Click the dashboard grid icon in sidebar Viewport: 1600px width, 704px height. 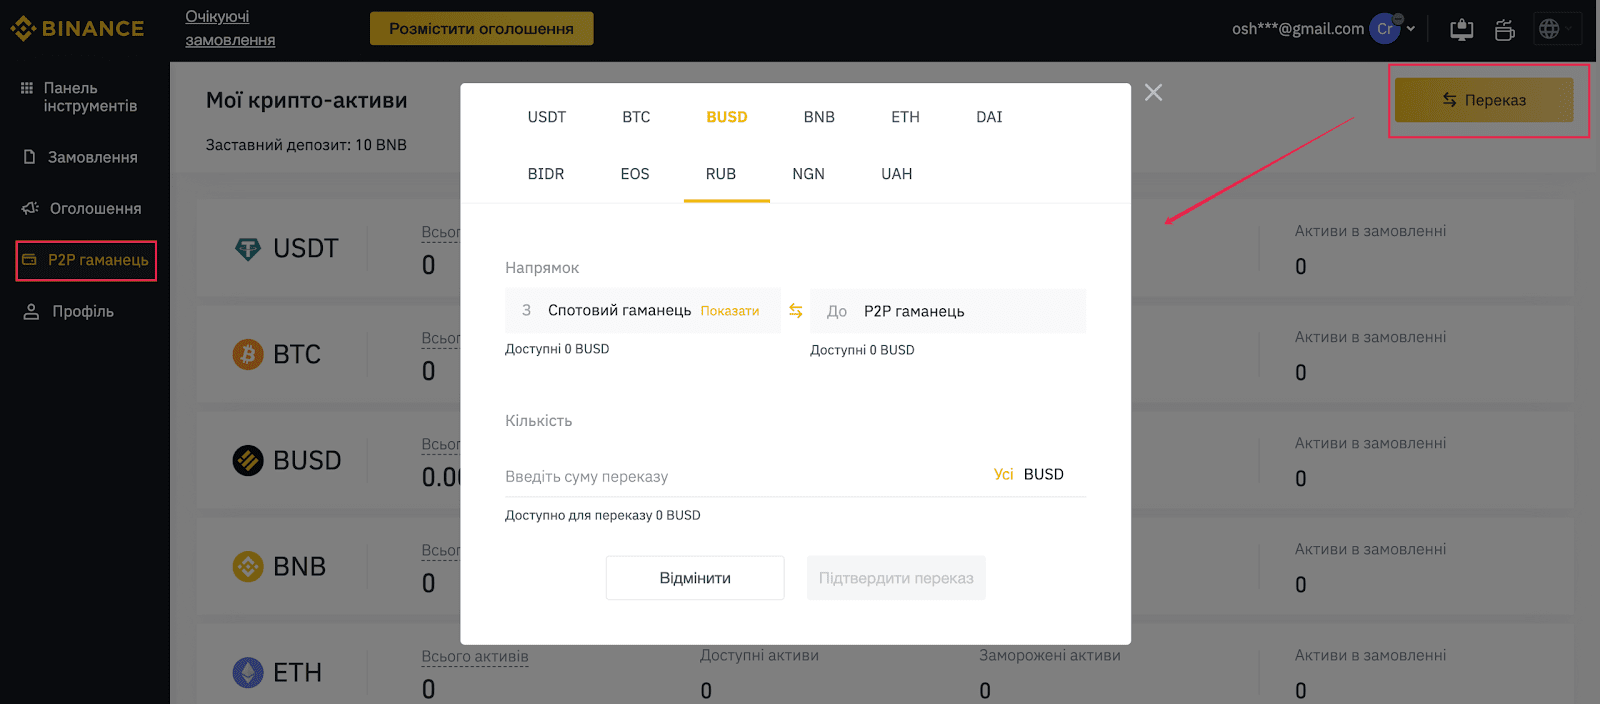click(x=27, y=88)
